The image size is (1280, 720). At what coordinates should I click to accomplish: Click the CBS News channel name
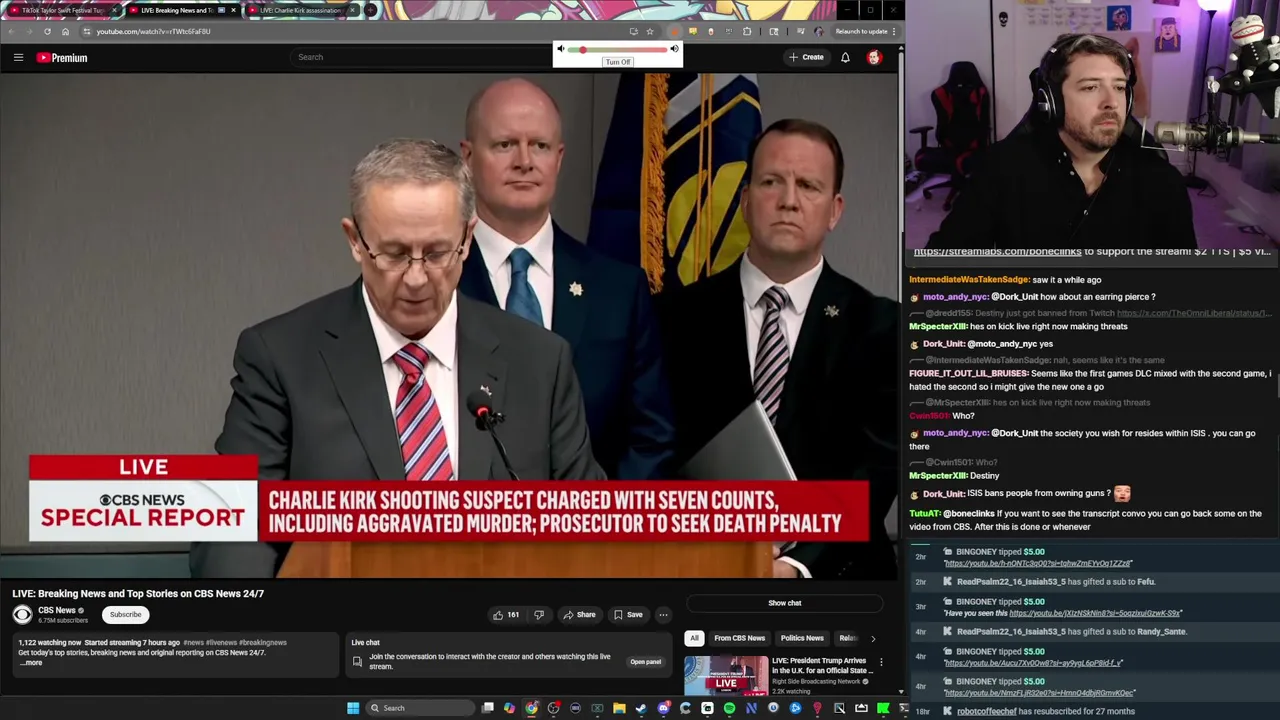(57, 610)
